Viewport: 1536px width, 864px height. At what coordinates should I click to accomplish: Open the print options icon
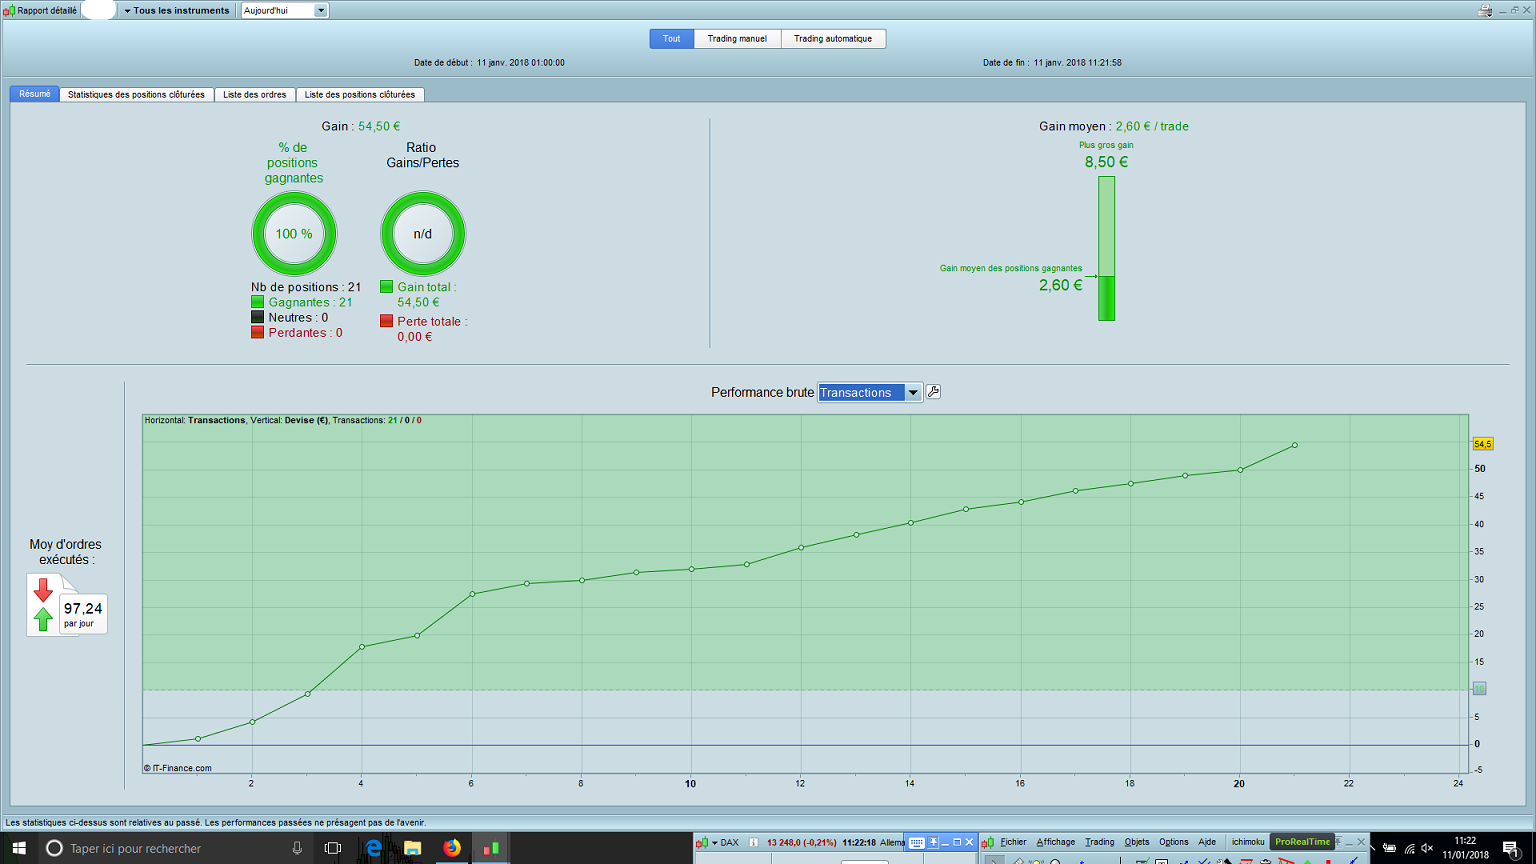point(1485,10)
